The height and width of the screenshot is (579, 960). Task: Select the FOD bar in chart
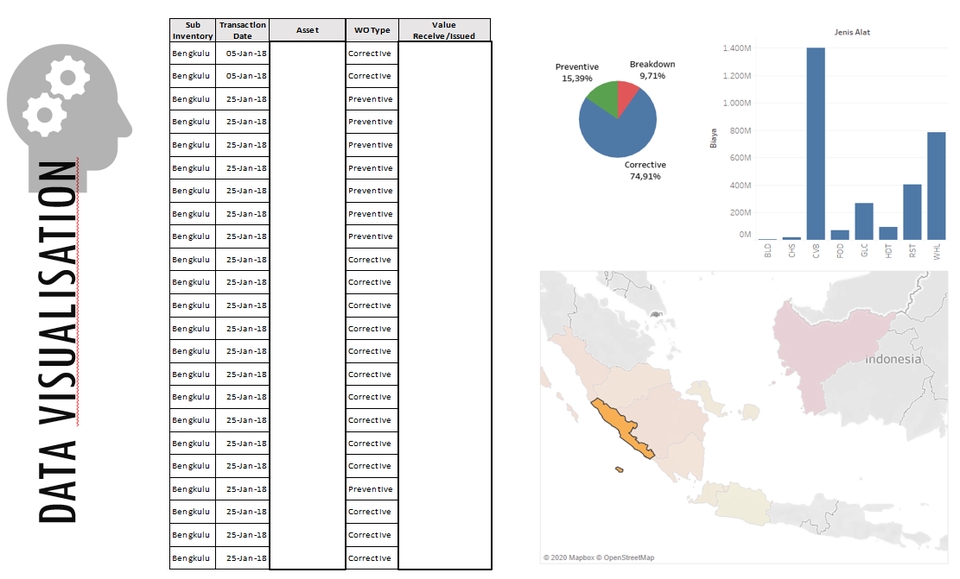[840, 235]
